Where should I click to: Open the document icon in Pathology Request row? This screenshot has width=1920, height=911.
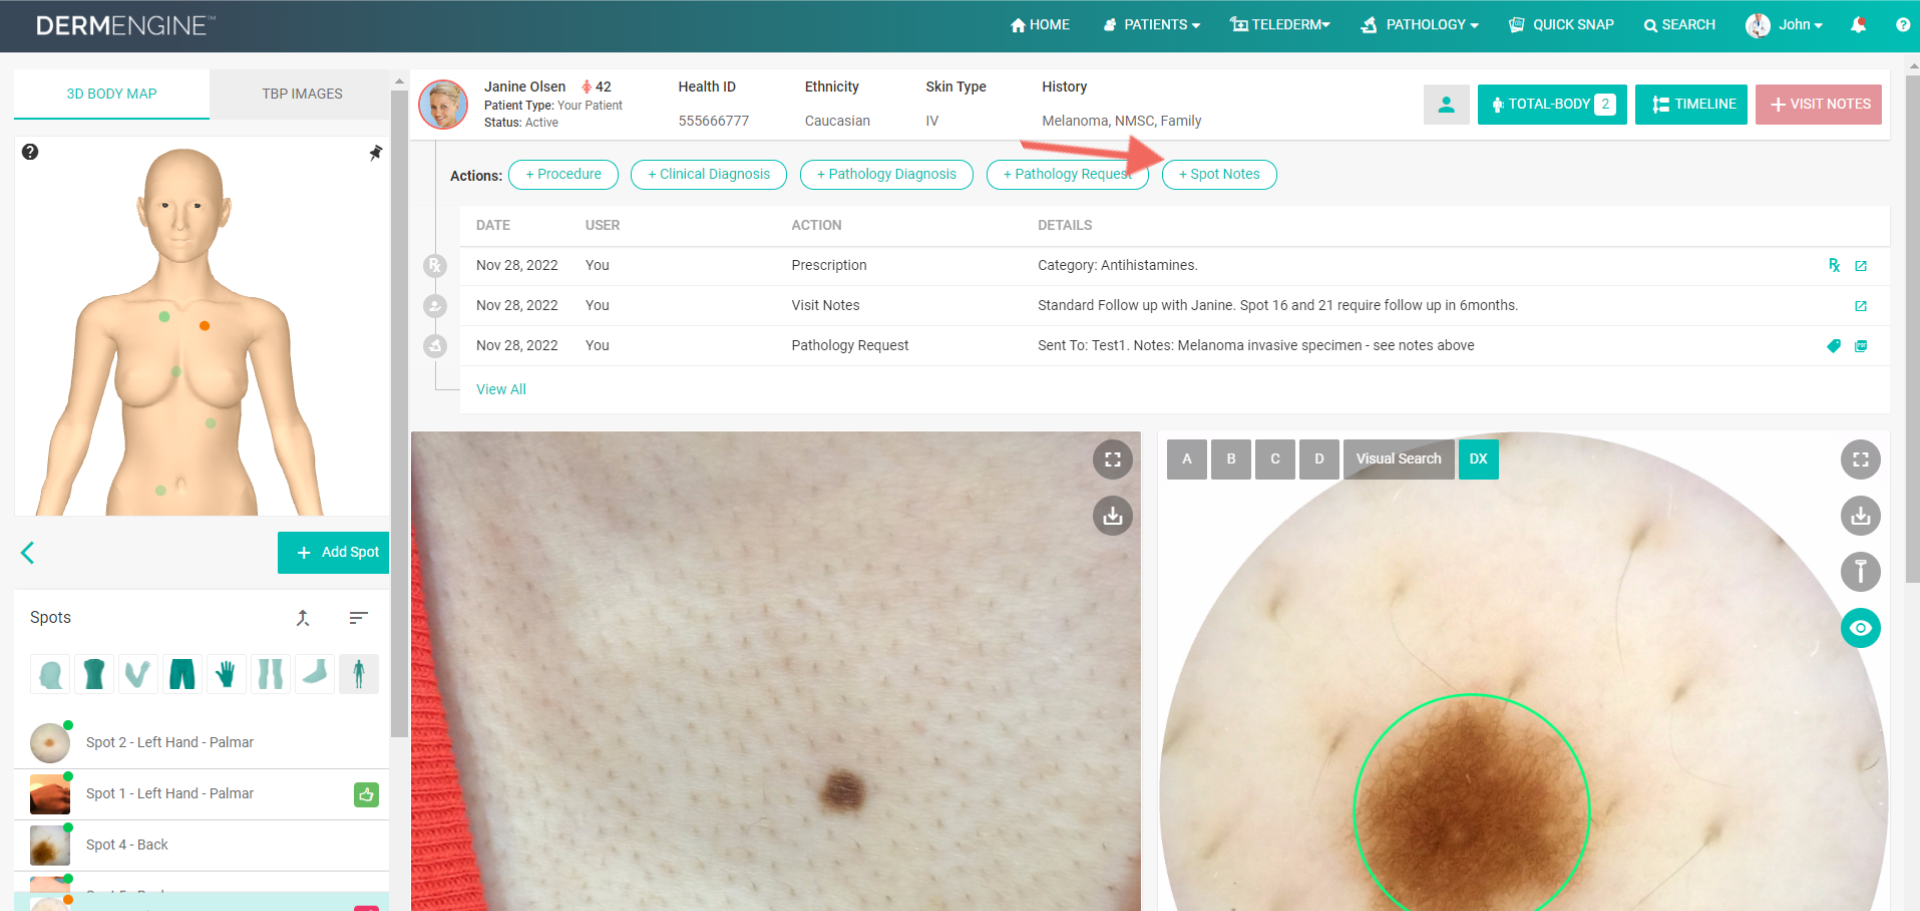point(1861,346)
